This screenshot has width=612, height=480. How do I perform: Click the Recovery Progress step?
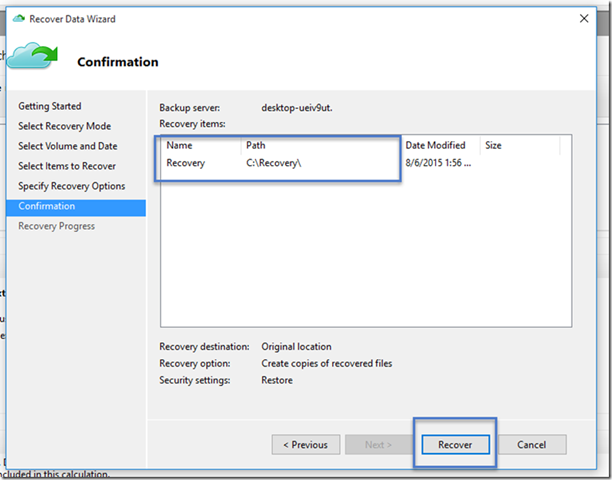pos(57,226)
